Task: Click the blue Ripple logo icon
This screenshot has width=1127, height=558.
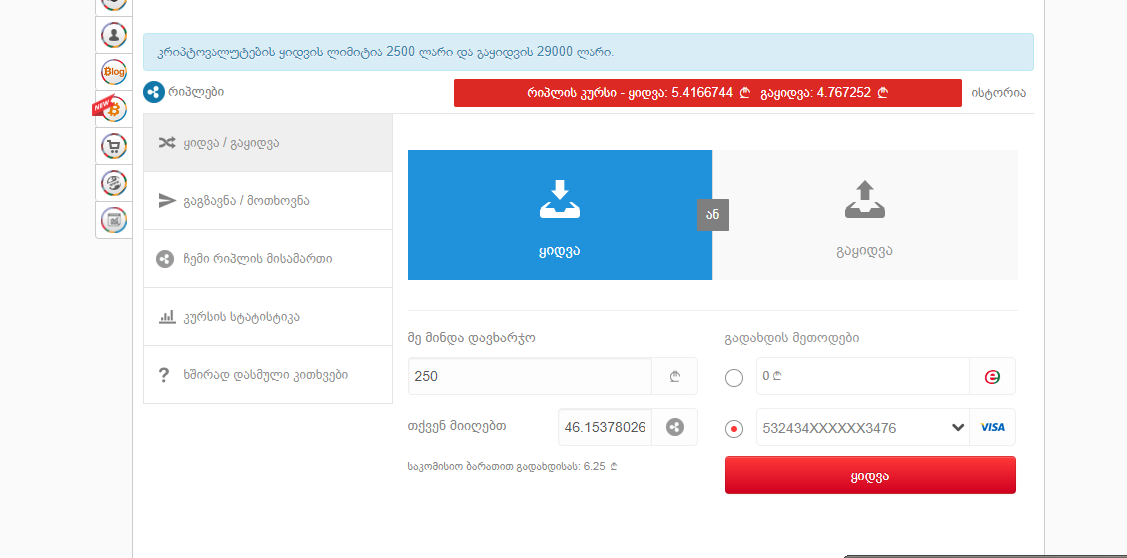Action: [154, 92]
